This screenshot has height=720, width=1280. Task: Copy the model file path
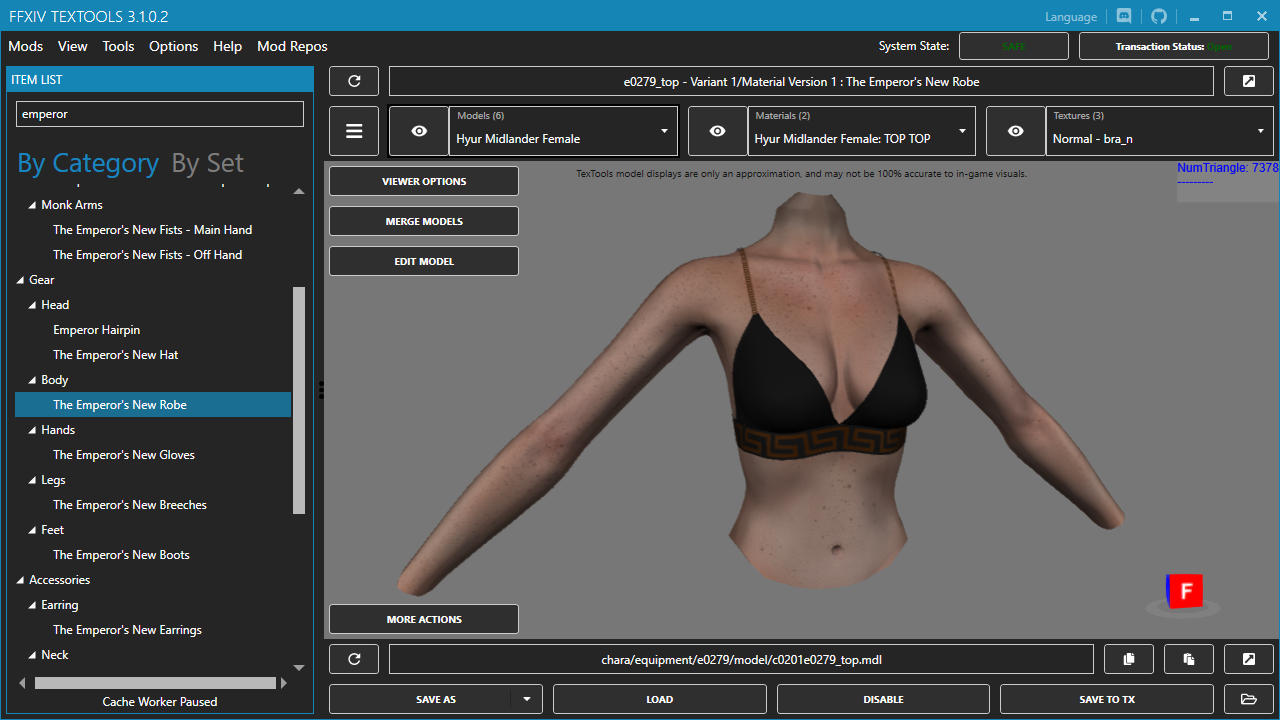click(1129, 659)
